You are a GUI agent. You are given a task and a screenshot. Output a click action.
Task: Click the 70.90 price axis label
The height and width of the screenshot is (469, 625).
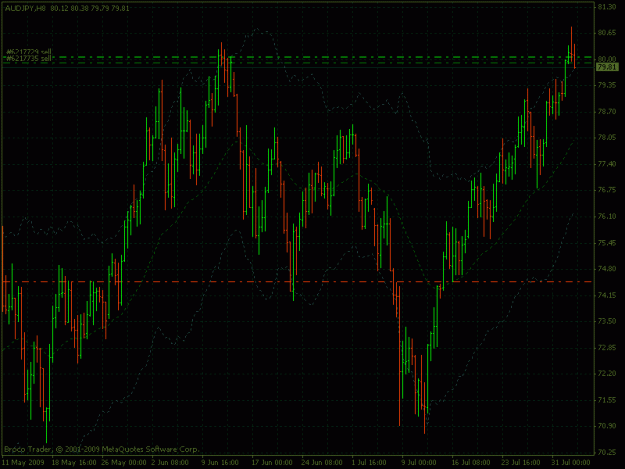tap(607, 426)
